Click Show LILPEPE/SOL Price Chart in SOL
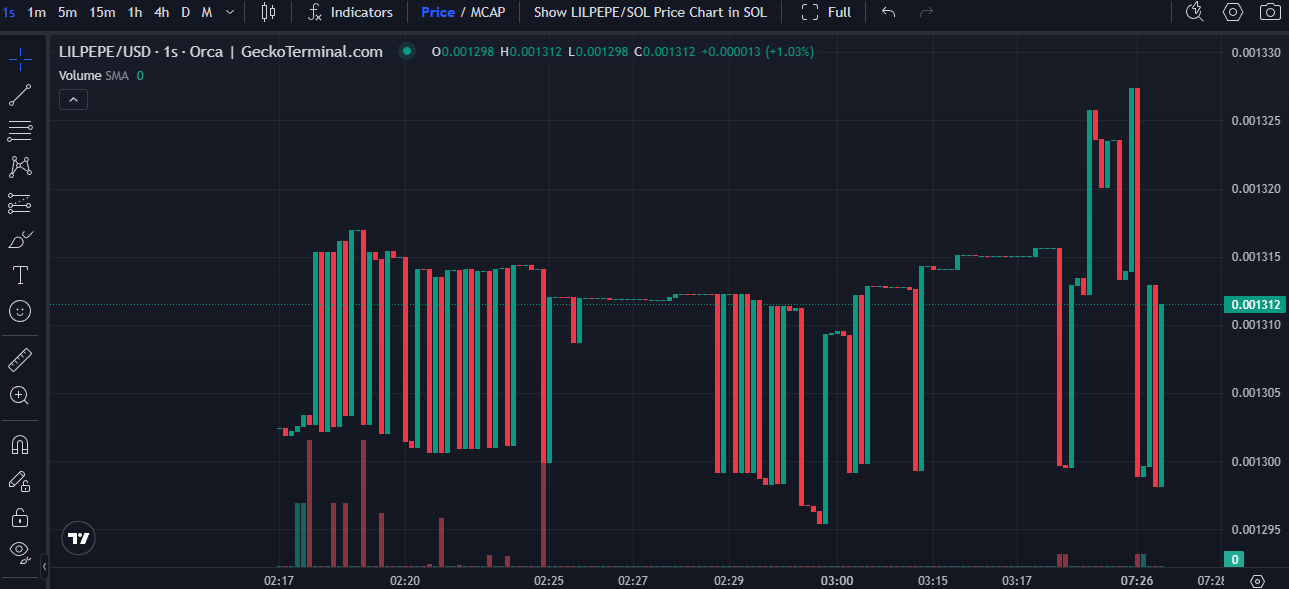Image resolution: width=1289 pixels, height=589 pixels. (650, 12)
